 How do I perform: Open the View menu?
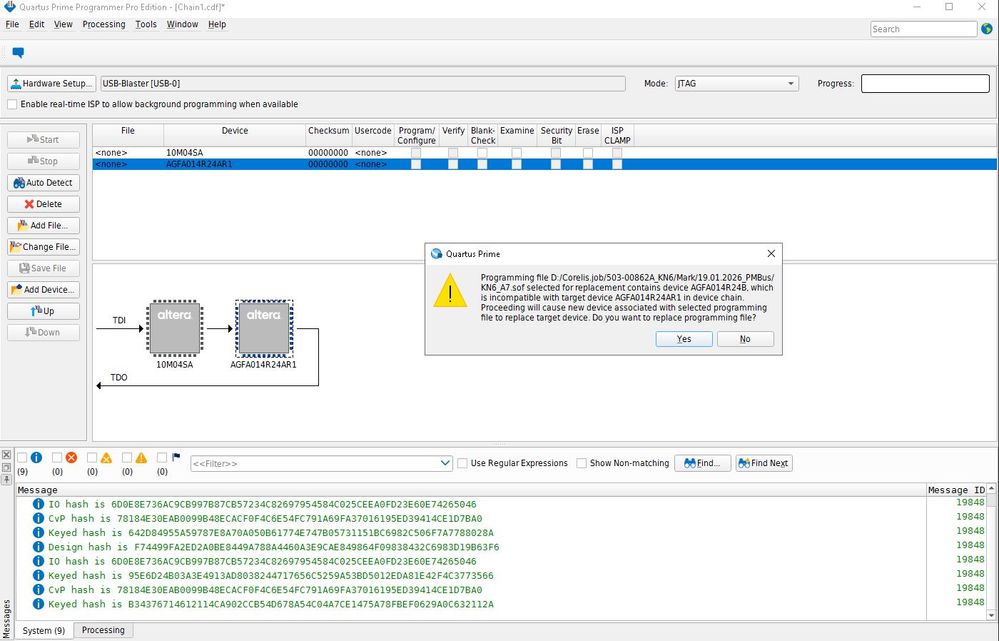tap(63, 24)
